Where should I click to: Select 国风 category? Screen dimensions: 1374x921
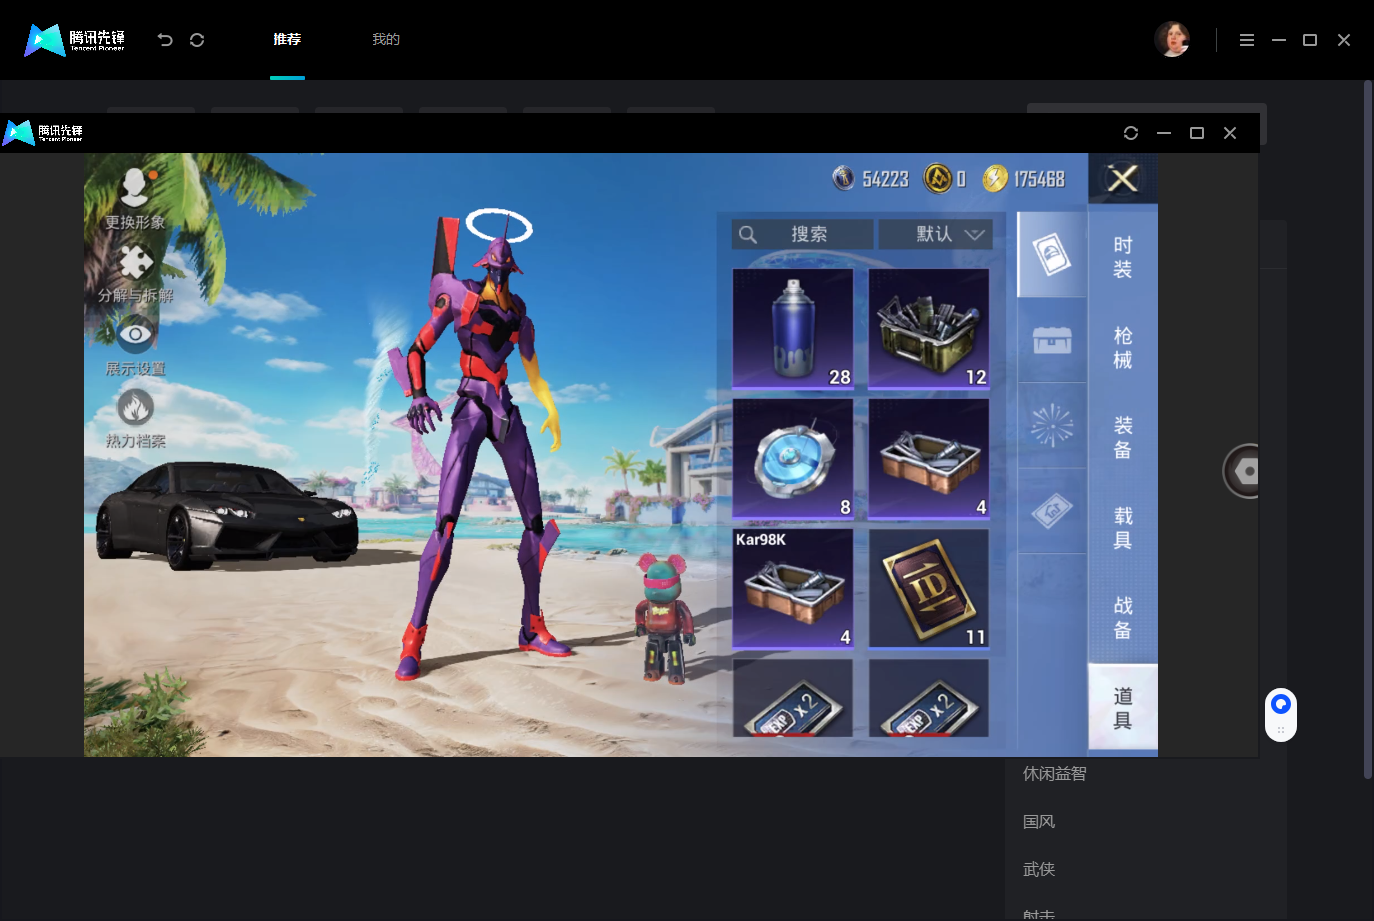[1039, 821]
